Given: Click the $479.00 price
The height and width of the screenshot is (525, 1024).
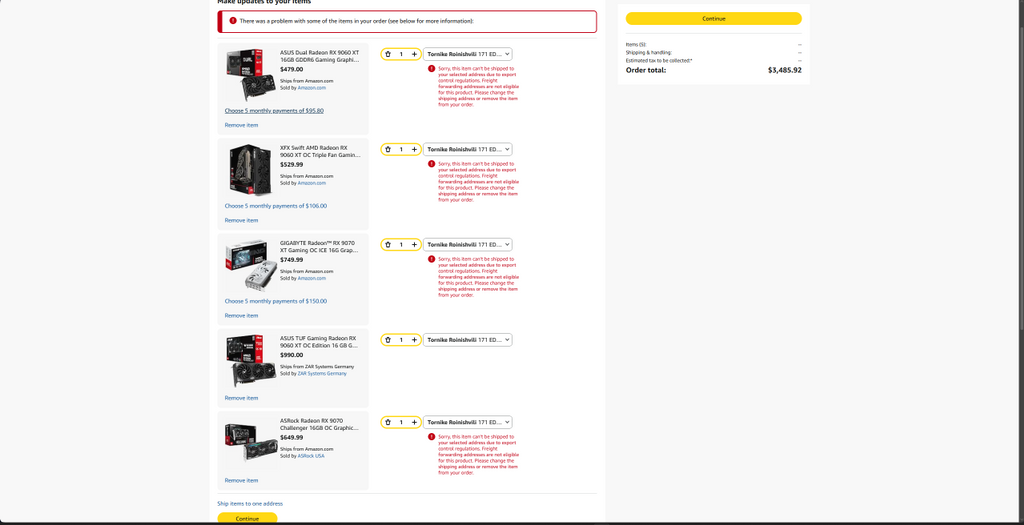Looking at the screenshot, I should coord(291,69).
